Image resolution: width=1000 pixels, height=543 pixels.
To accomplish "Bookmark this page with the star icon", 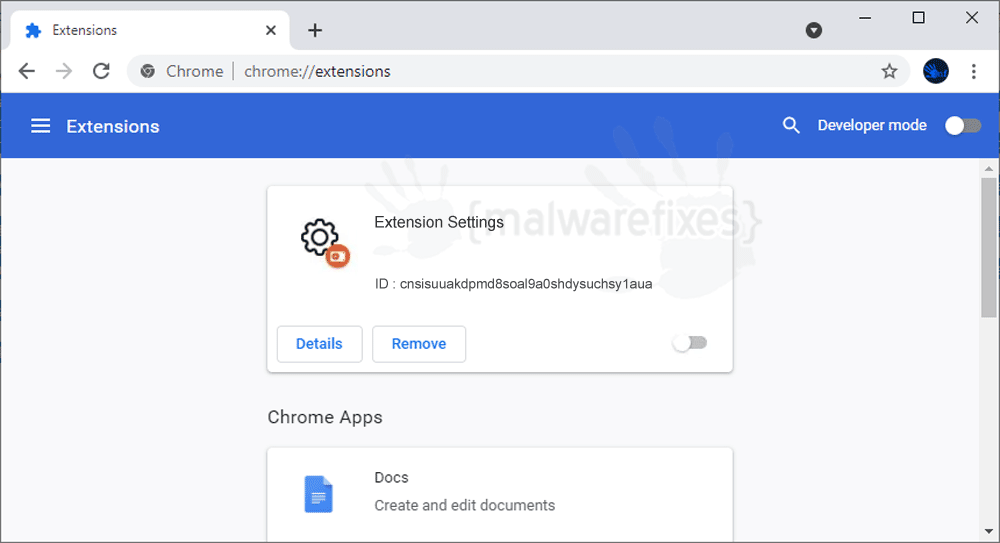I will pos(889,71).
